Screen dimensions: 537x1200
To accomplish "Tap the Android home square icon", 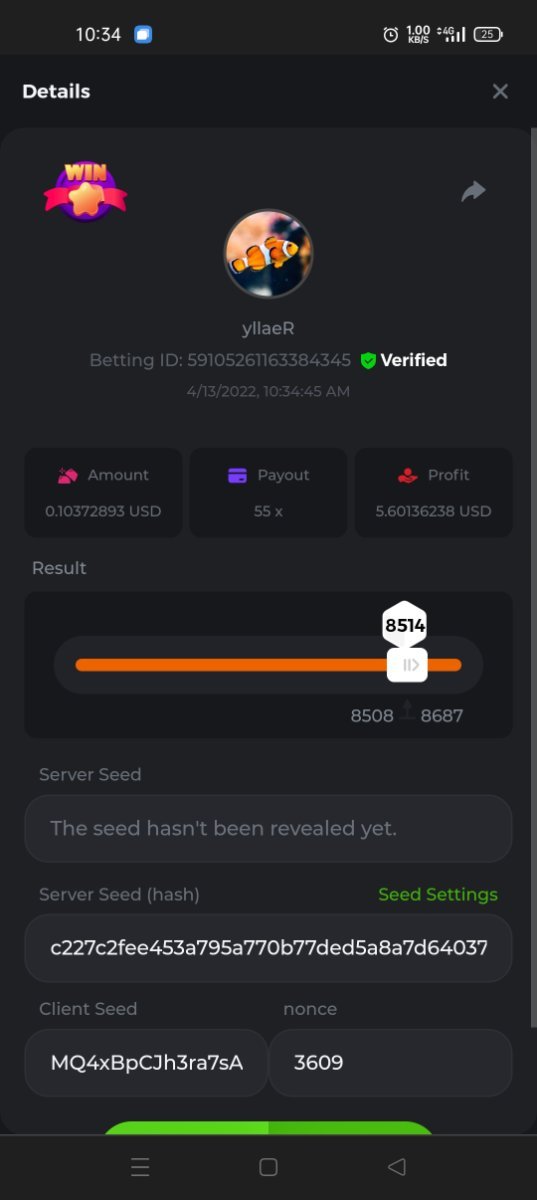I will tap(268, 1167).
